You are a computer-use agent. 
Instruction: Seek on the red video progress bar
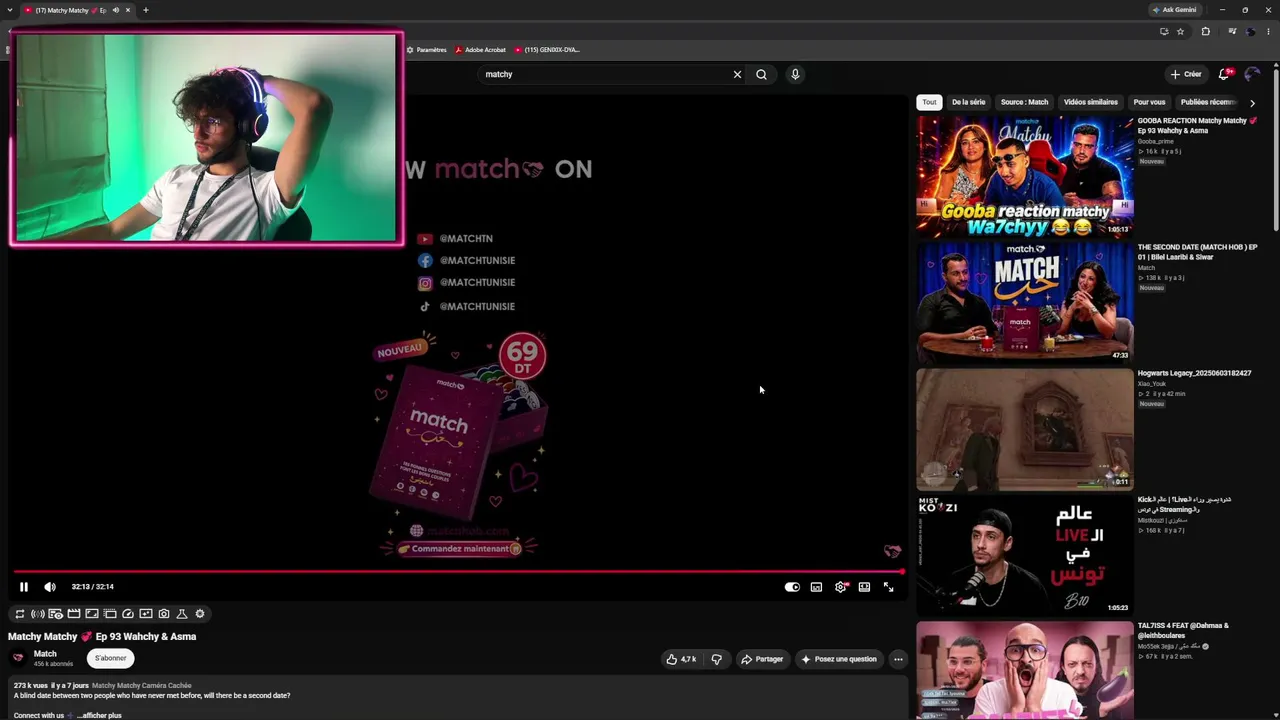[x=458, y=572]
